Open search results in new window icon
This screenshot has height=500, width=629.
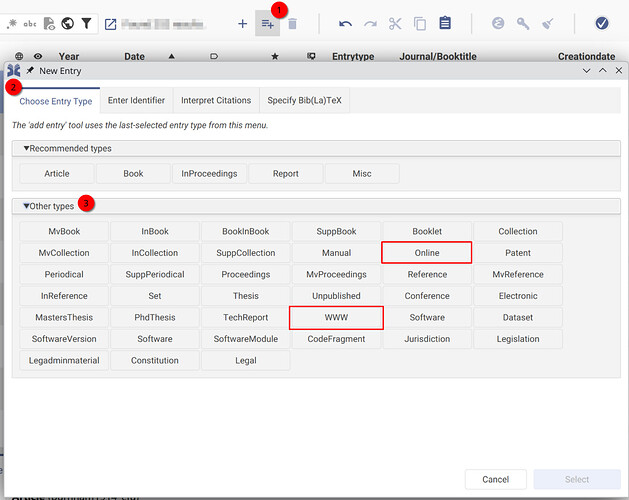coord(110,24)
